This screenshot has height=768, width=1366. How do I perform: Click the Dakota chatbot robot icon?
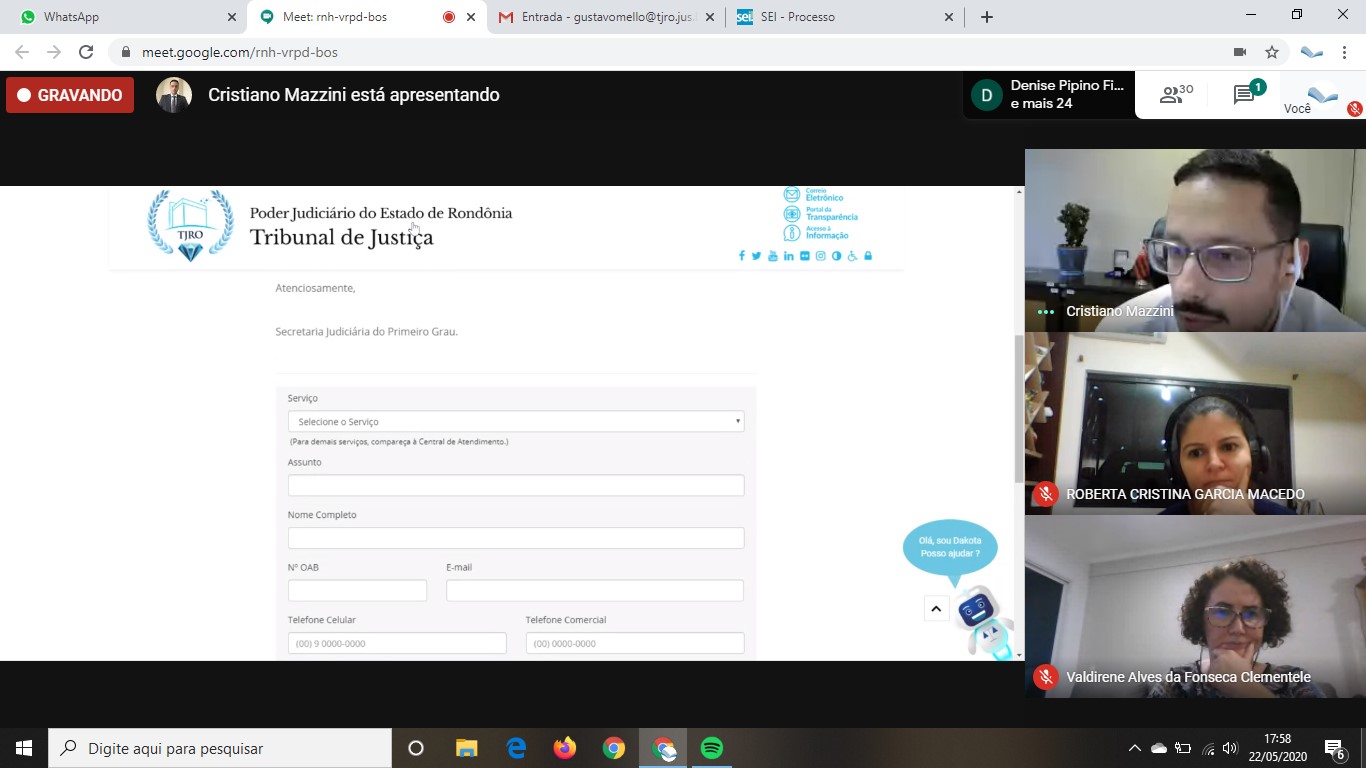click(x=978, y=617)
